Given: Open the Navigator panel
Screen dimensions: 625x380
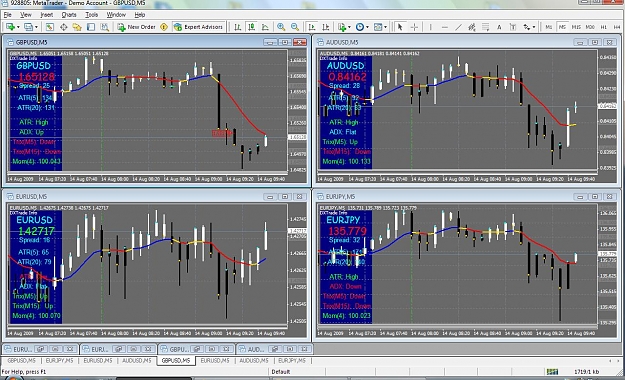Looking at the screenshot, I should click(77, 27).
